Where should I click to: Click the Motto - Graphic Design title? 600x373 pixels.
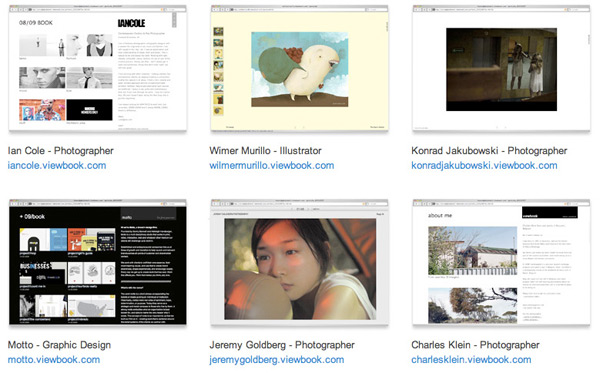[x=59, y=345]
